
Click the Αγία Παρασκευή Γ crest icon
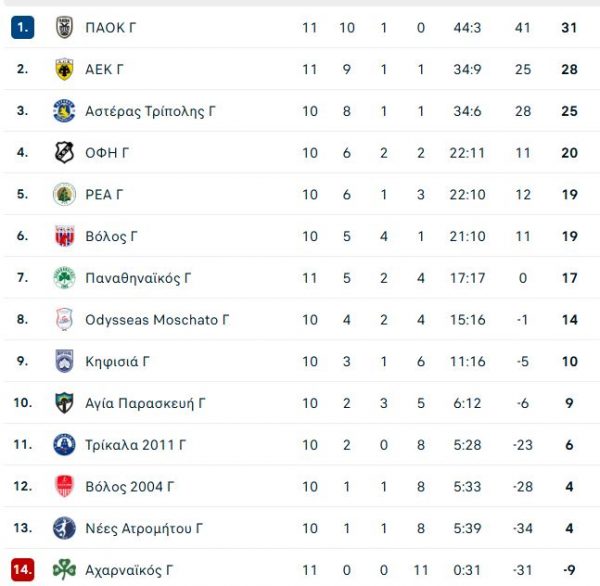tap(64, 403)
